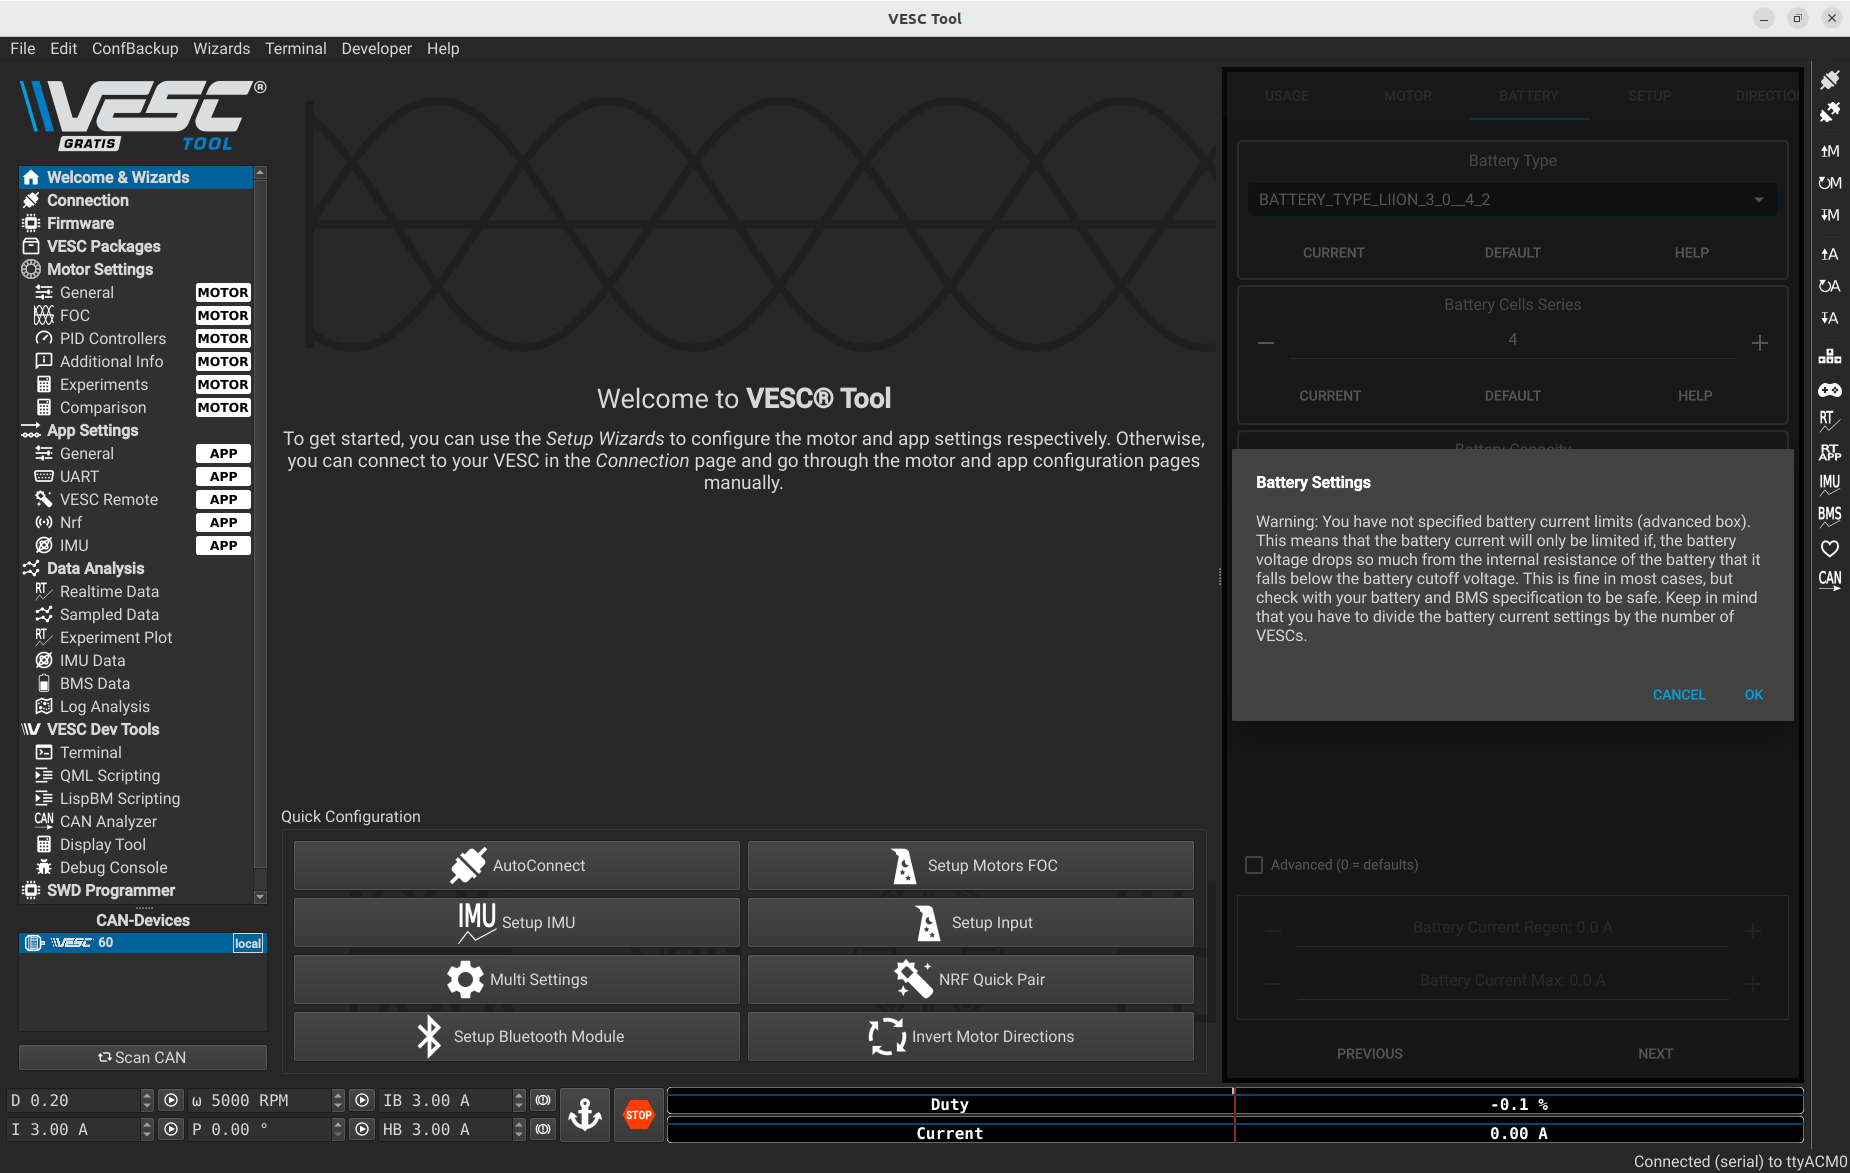Screen dimensions: 1850x1173
Task: Click the Disconnect unplugged icon in right toolbar
Action: (1829, 112)
